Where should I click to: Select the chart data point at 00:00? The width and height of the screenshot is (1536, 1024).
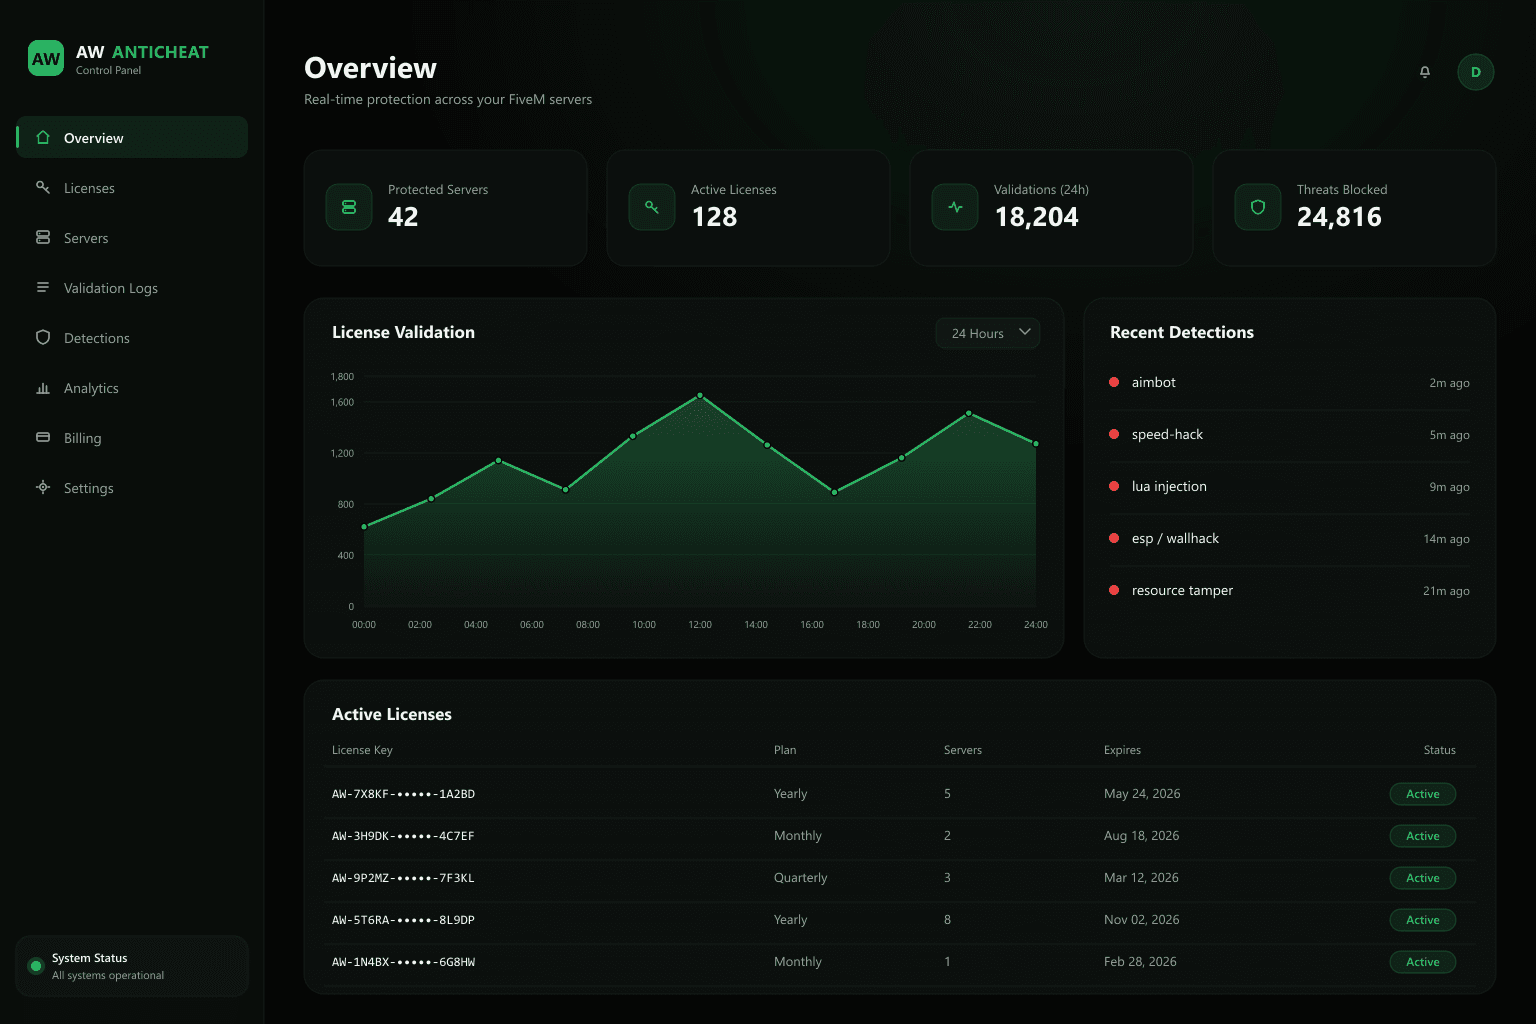(x=364, y=526)
